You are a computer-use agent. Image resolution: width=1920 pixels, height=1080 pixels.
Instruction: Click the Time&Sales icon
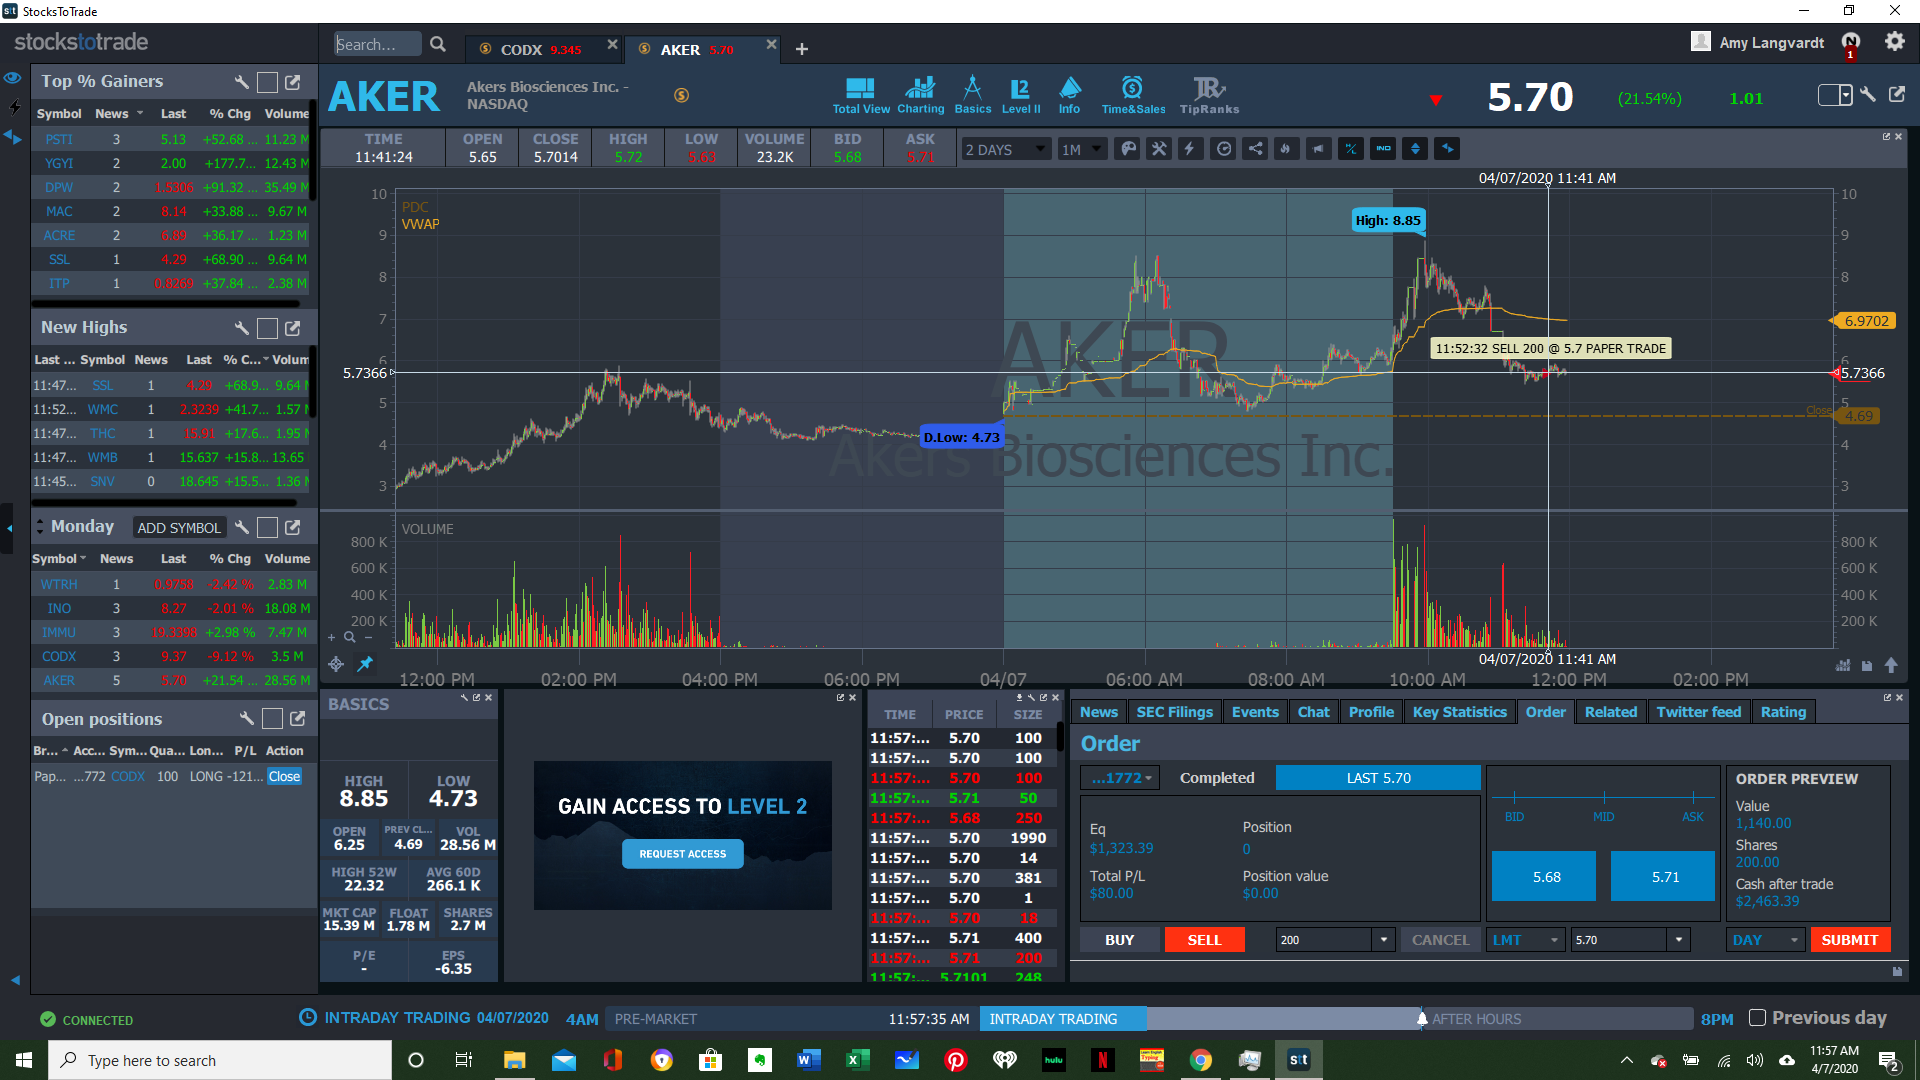click(x=1132, y=95)
